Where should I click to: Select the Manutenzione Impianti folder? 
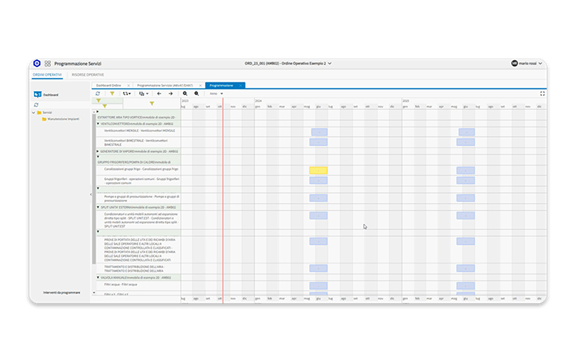[x=61, y=119]
